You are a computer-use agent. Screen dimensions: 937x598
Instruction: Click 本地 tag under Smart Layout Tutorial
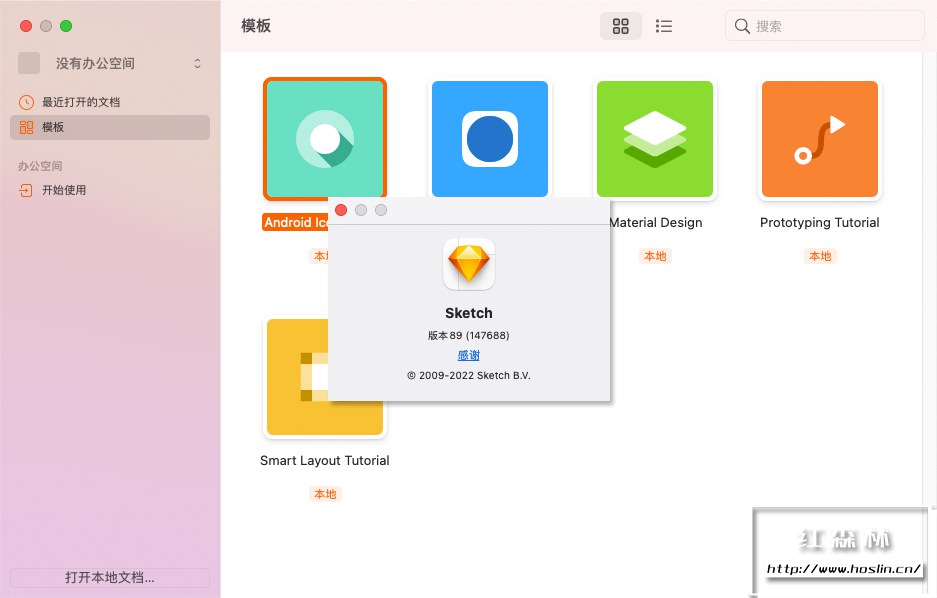coord(325,494)
